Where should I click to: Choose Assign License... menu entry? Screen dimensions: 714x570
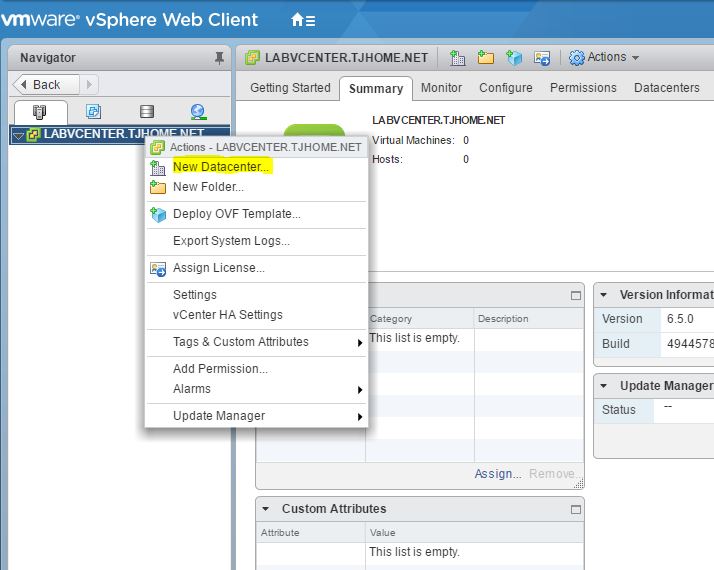(x=219, y=268)
